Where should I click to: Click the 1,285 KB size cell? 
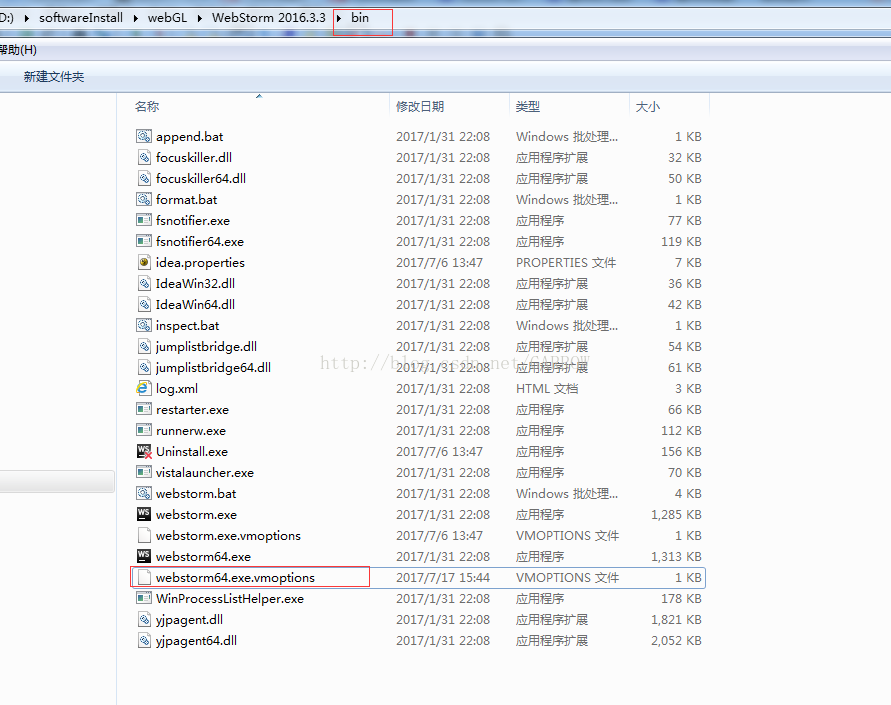[676, 515]
